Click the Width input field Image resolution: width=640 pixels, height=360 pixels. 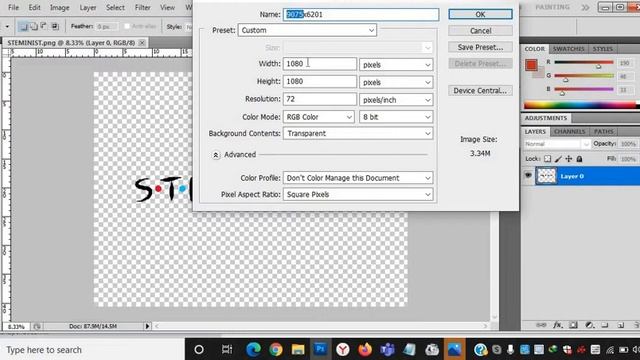pos(320,64)
